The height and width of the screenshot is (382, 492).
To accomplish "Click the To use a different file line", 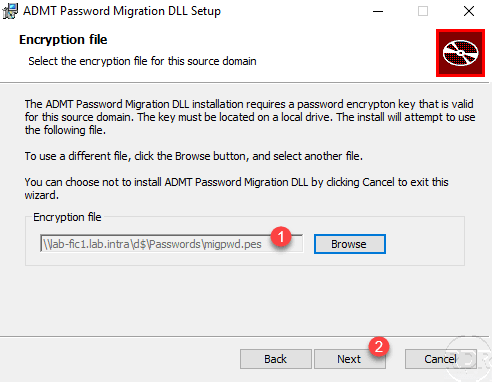I will [x=194, y=156].
